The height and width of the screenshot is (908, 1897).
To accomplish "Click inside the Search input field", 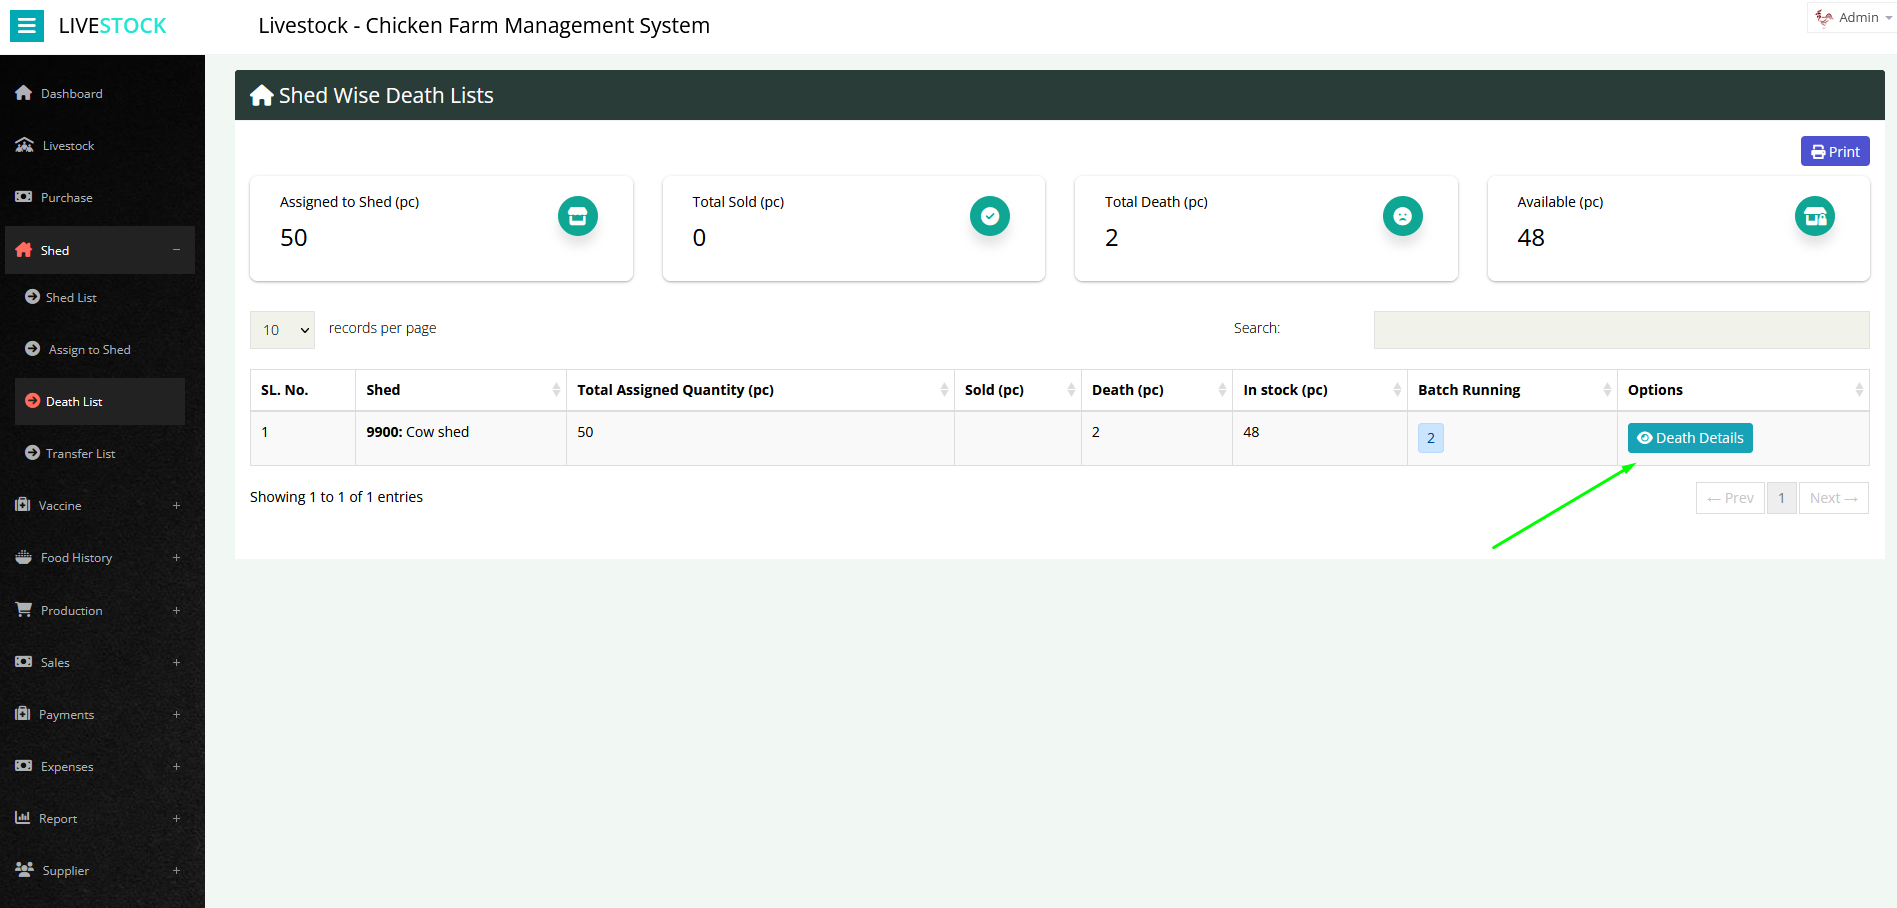I will click(x=1620, y=329).
